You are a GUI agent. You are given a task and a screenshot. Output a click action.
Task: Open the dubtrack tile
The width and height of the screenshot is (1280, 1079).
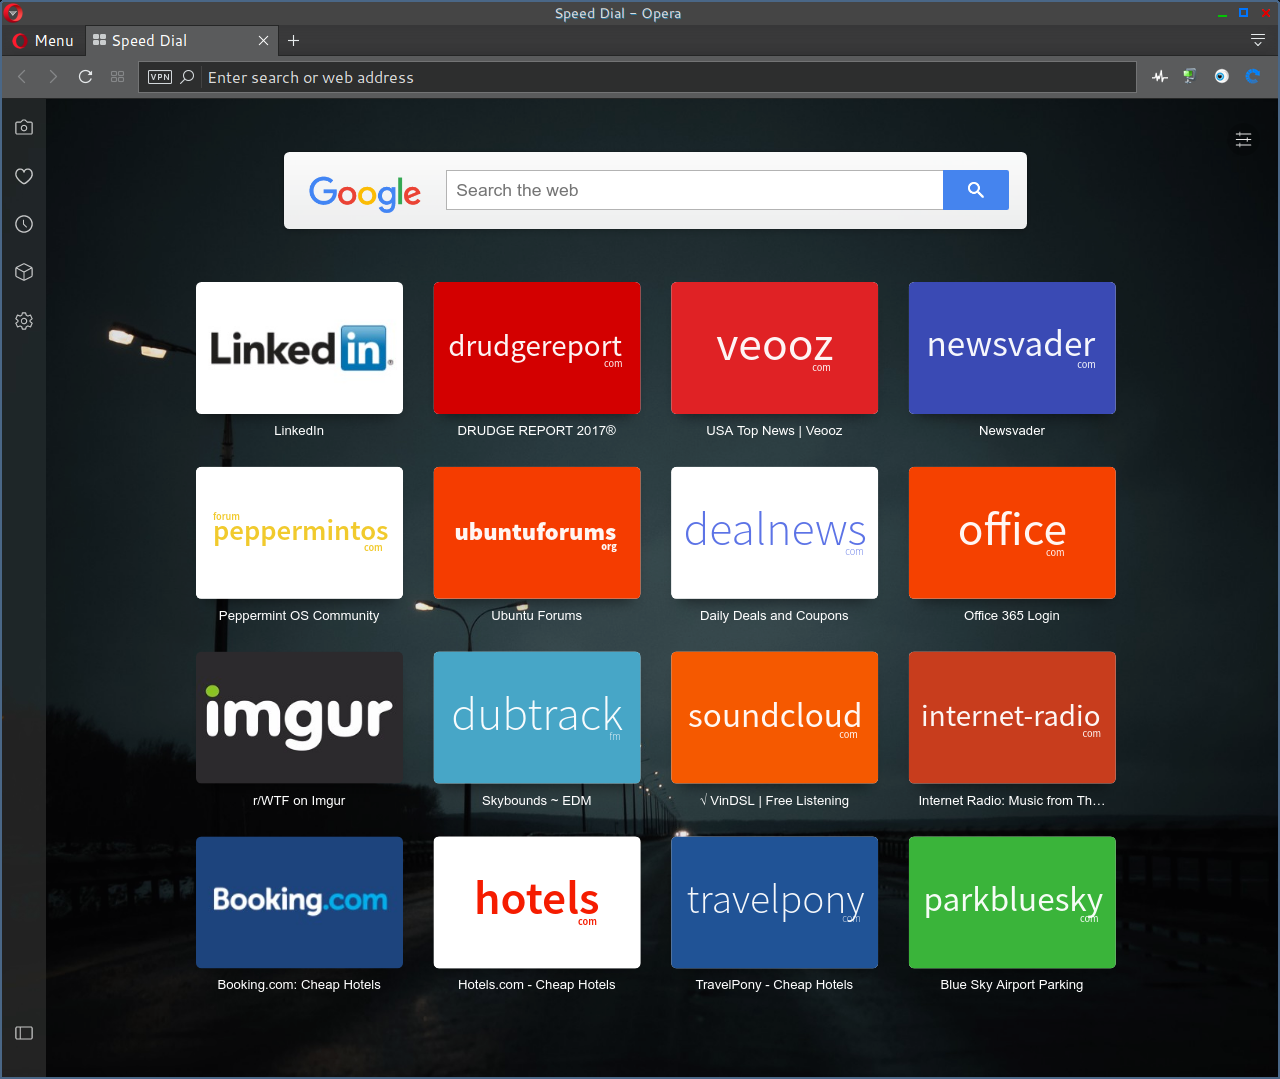537,718
